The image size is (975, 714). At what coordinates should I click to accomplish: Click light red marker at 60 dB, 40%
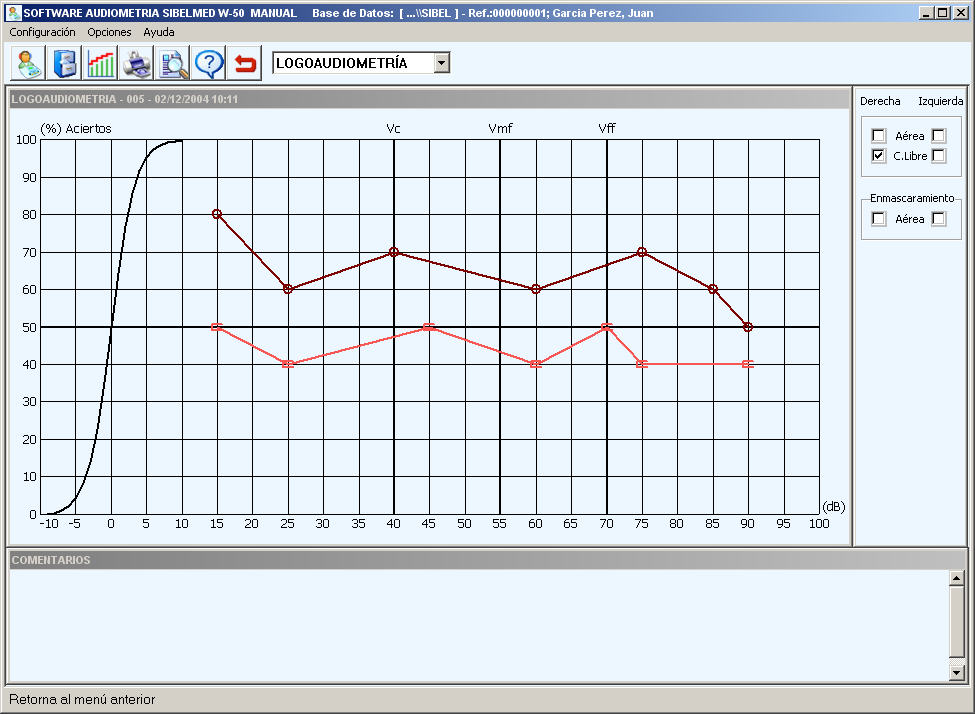[x=536, y=364]
